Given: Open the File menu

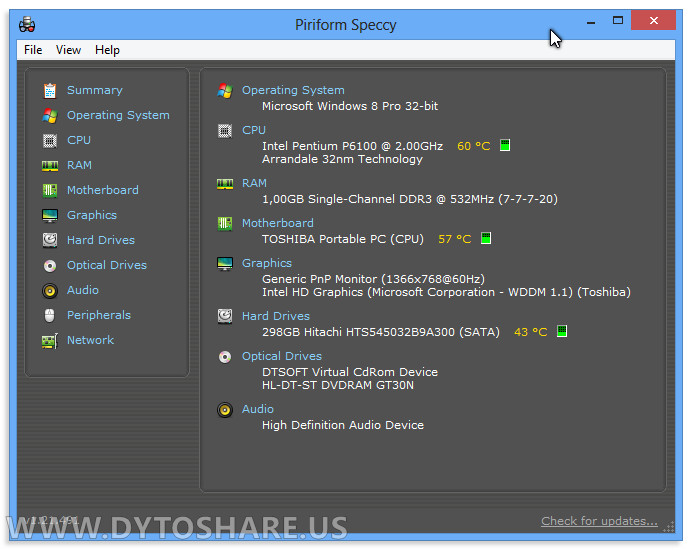Looking at the screenshot, I should point(33,50).
